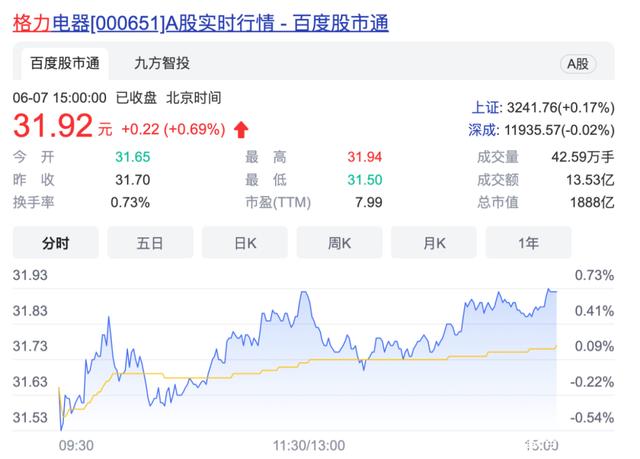Click the 换手率 value 0.73%
The image size is (640, 459).
(x=130, y=202)
